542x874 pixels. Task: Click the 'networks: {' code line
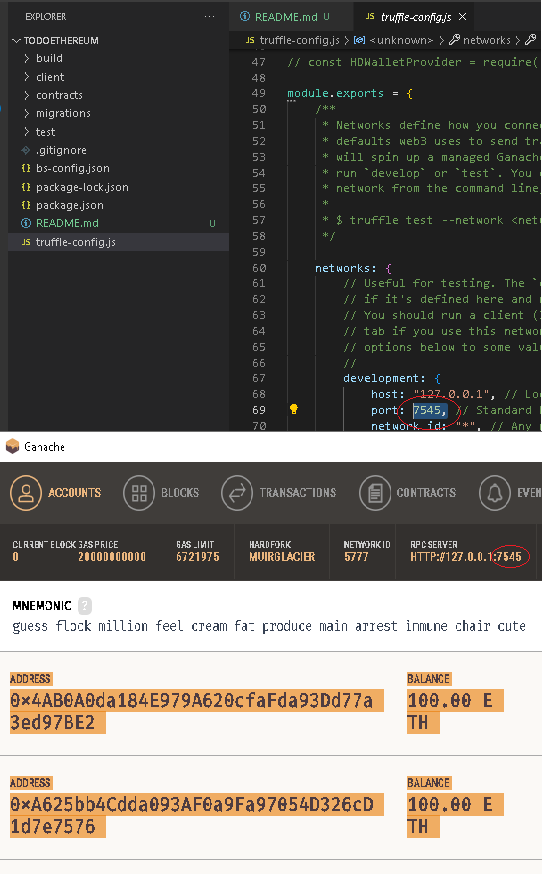pyautogui.click(x=354, y=268)
